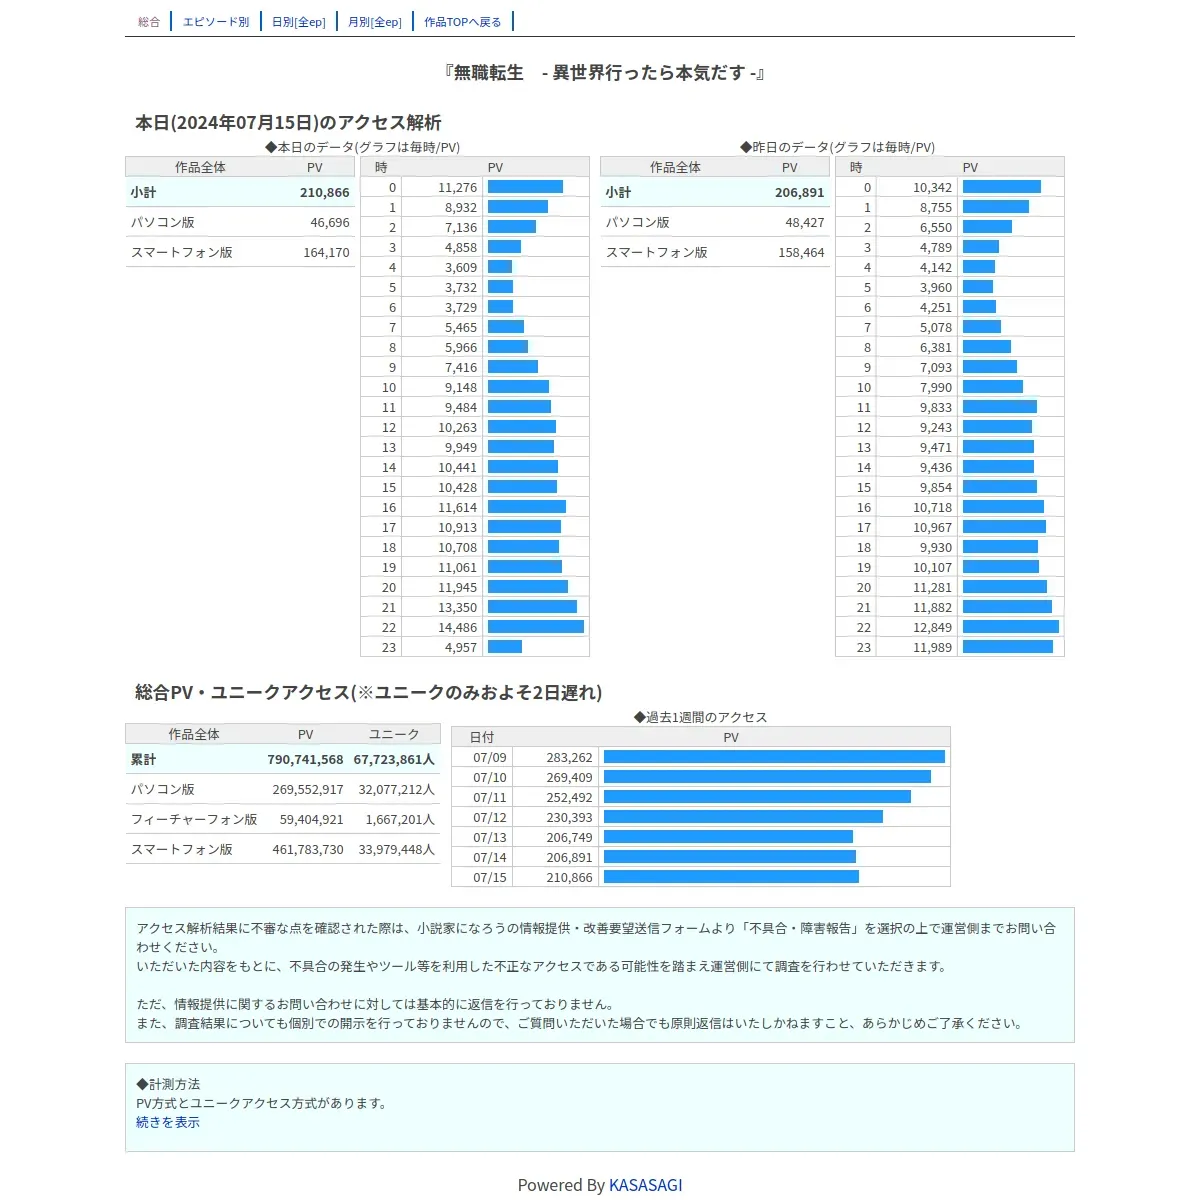Click the 本日(2024年07月15日)のアクセス解析 heading

[288, 122]
